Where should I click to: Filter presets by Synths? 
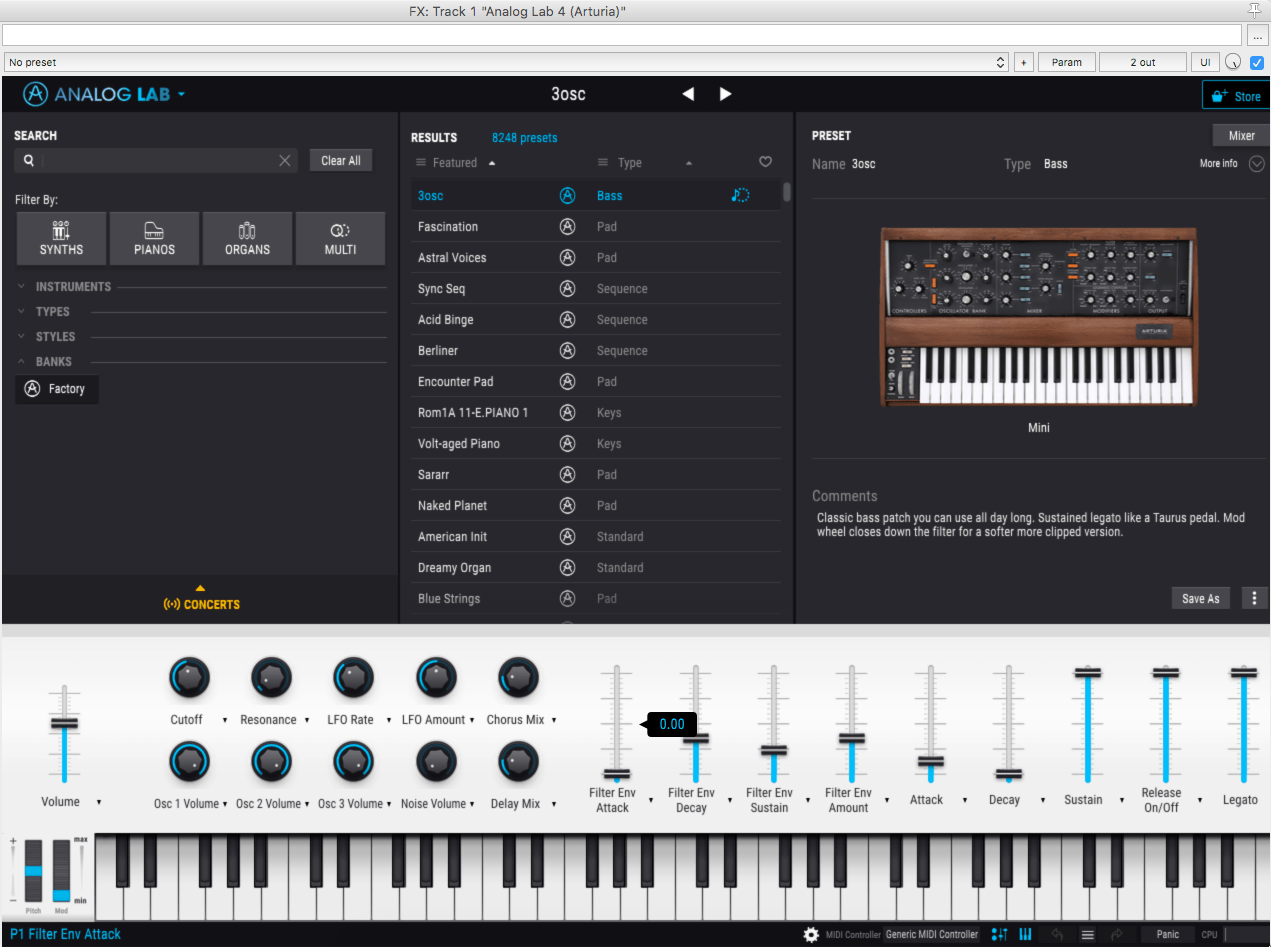click(x=61, y=238)
